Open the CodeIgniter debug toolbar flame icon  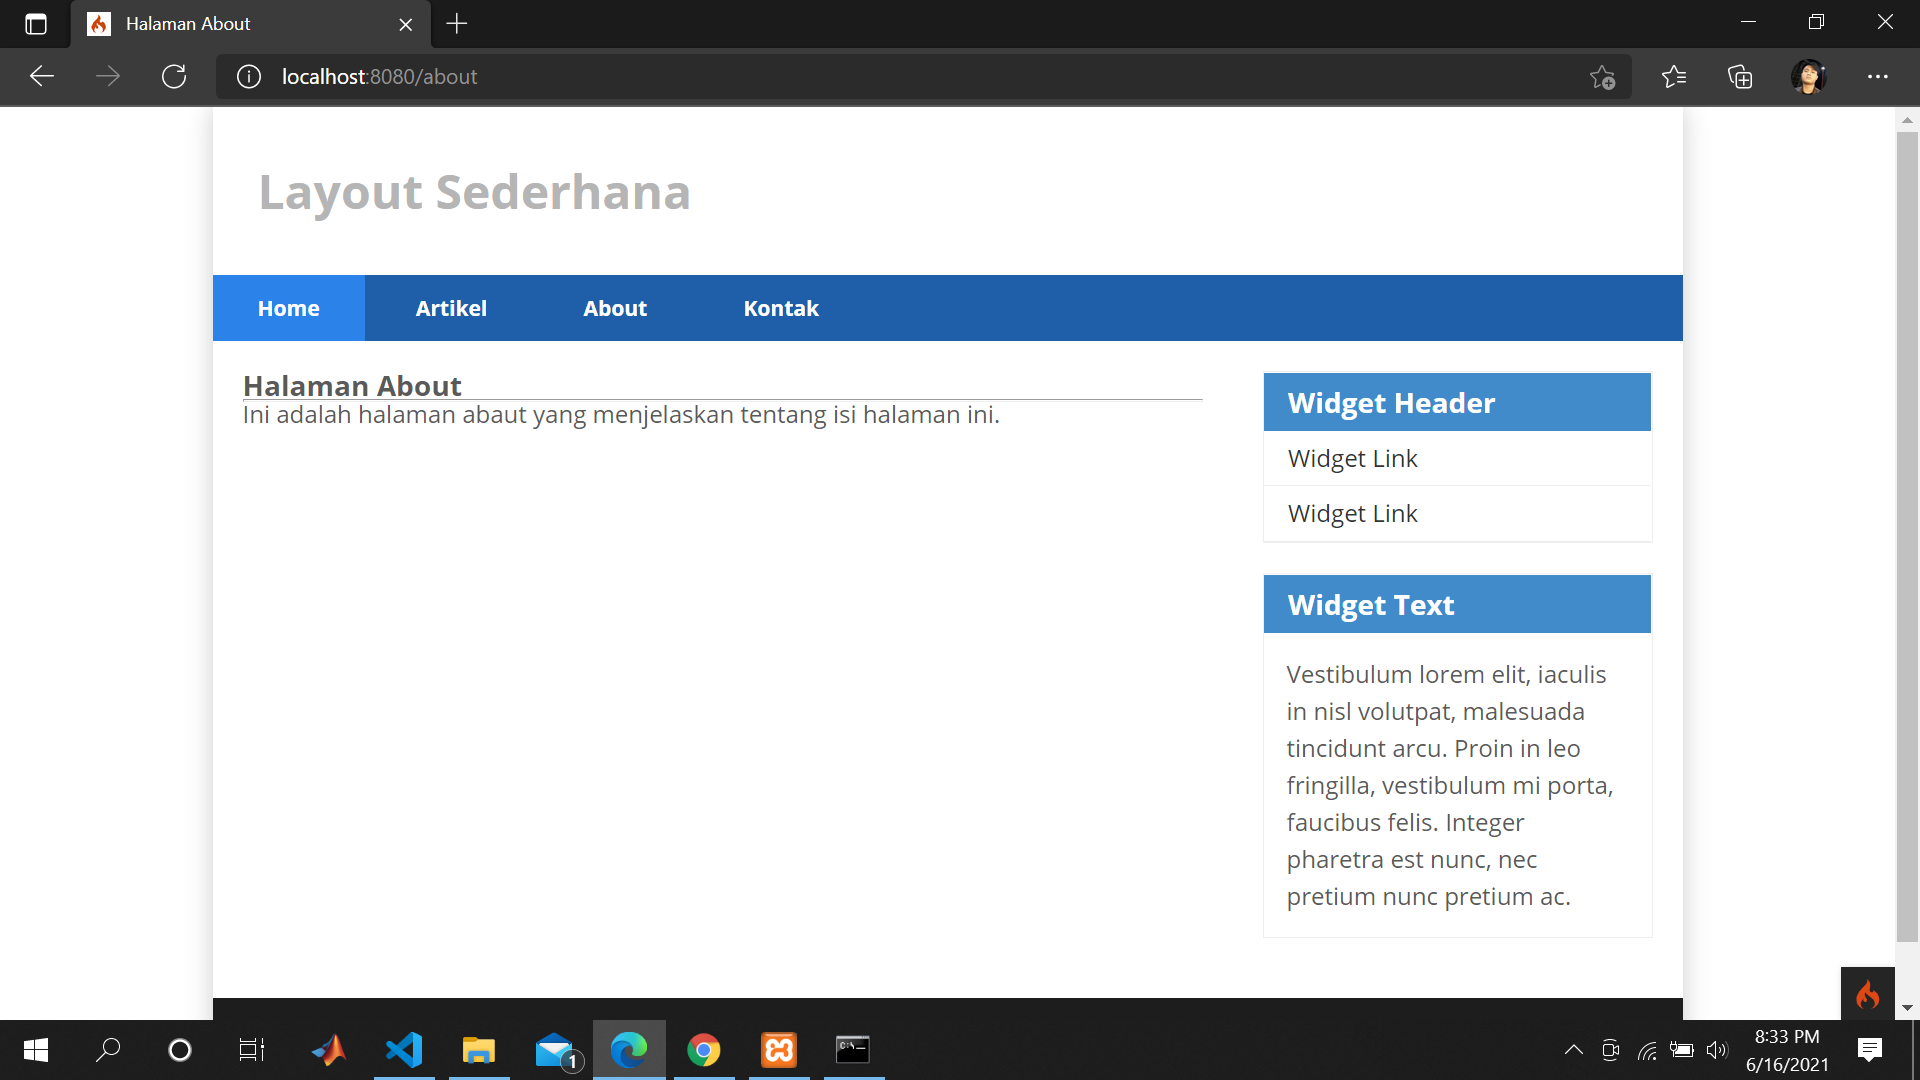(1868, 994)
